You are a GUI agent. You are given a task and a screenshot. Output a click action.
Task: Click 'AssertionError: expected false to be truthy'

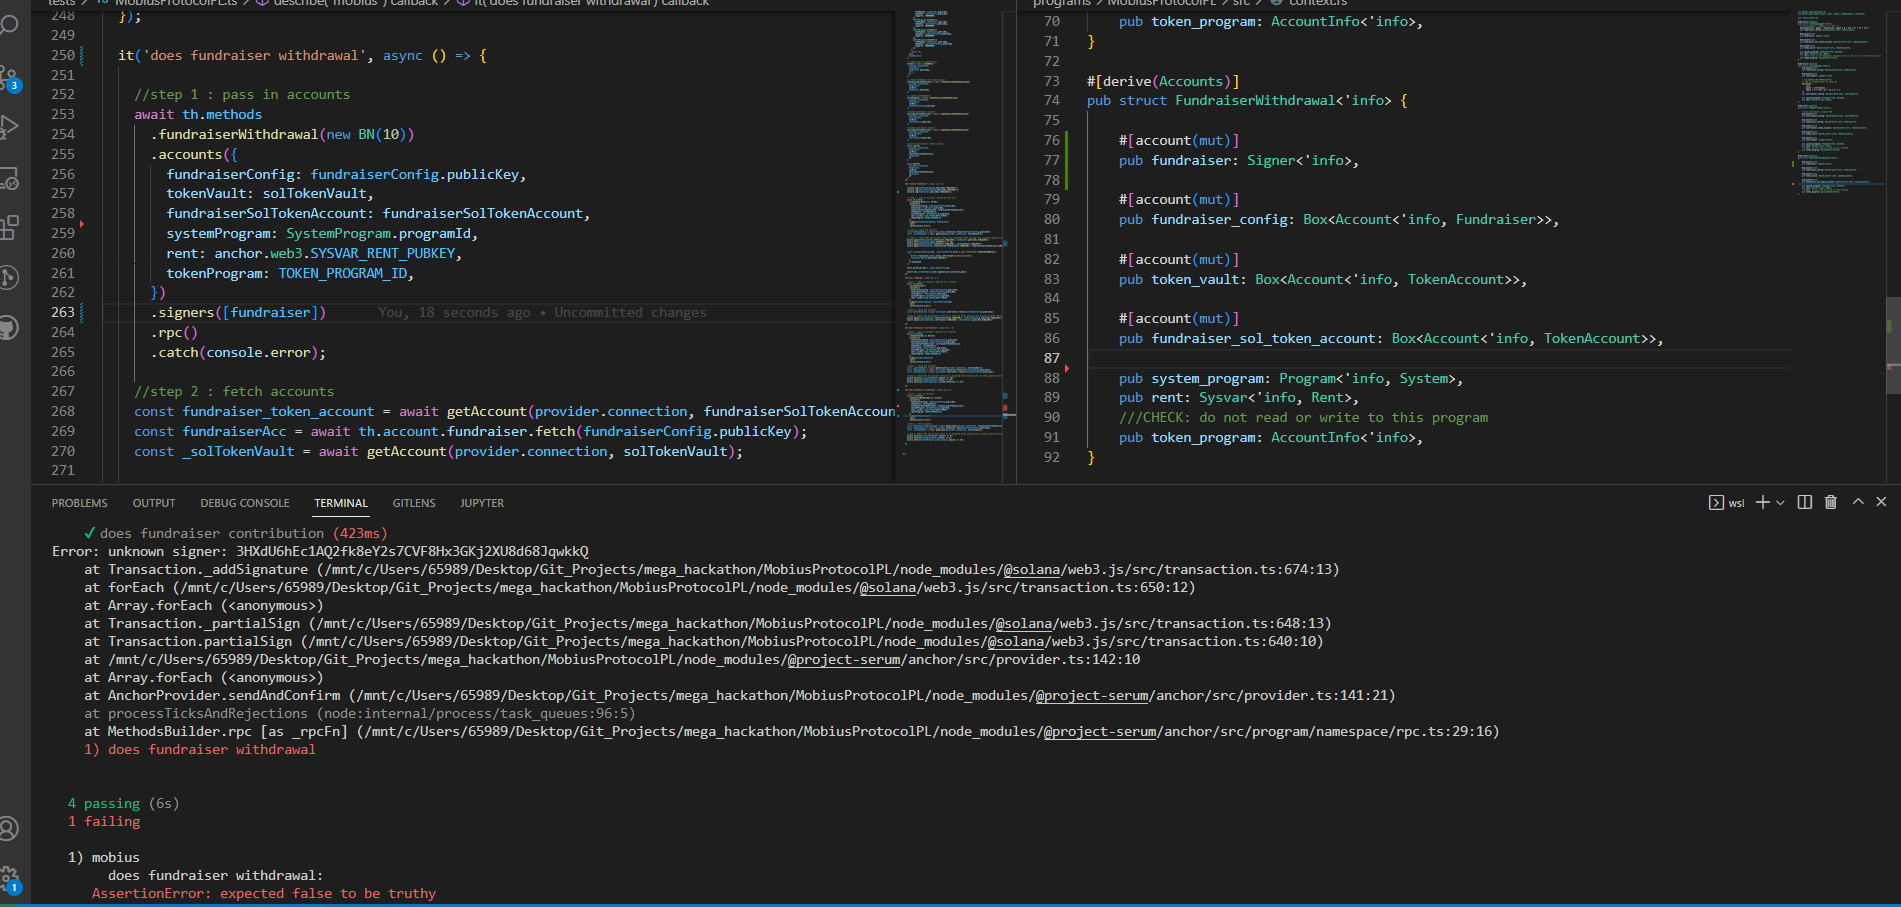click(x=264, y=893)
